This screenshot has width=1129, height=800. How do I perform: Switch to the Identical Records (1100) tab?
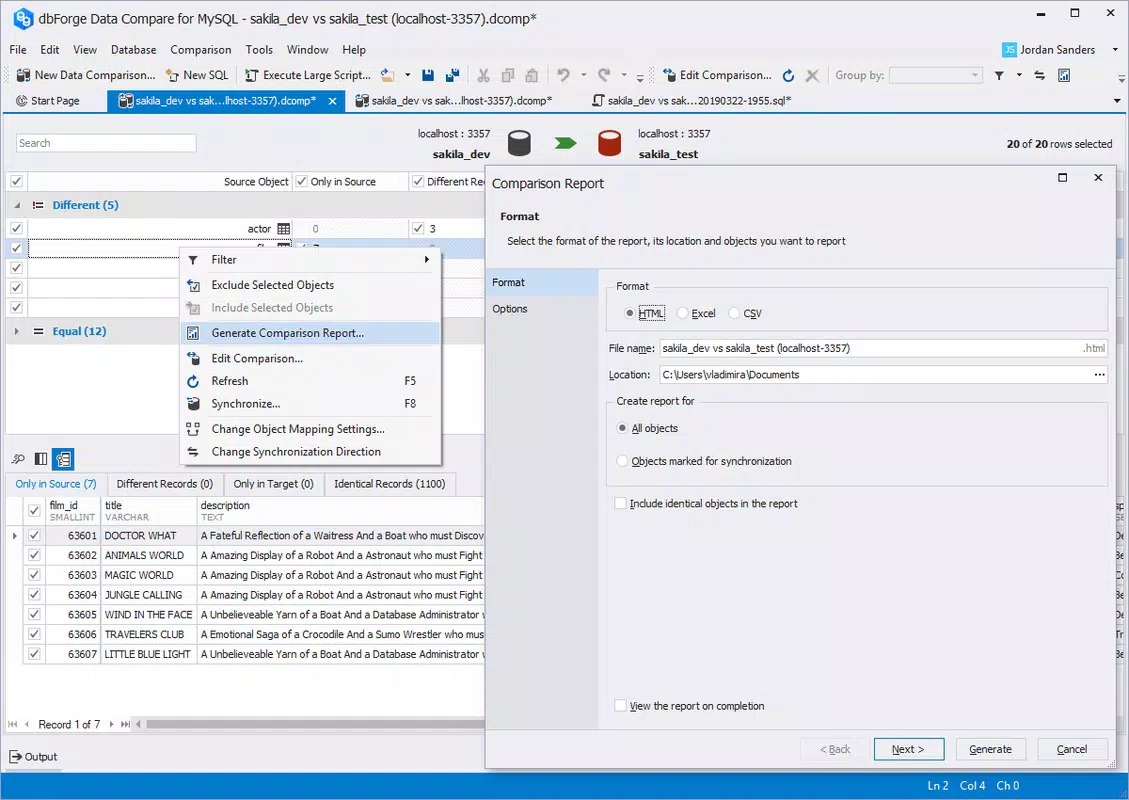point(390,484)
